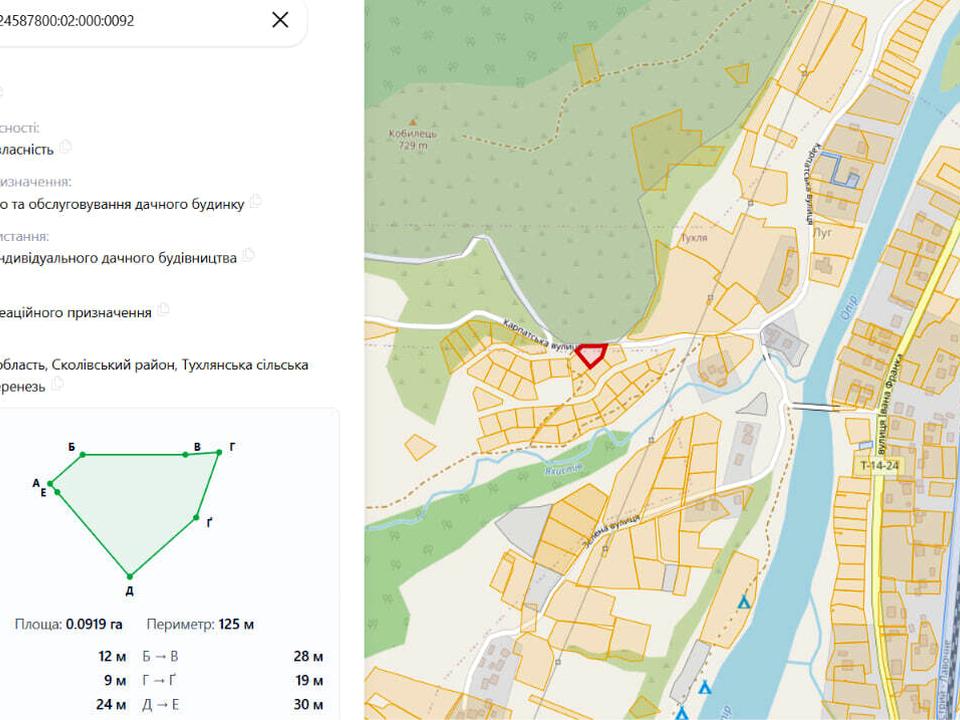Copy the address ending in Перенезь
This screenshot has height=720, width=960.
coord(57,384)
